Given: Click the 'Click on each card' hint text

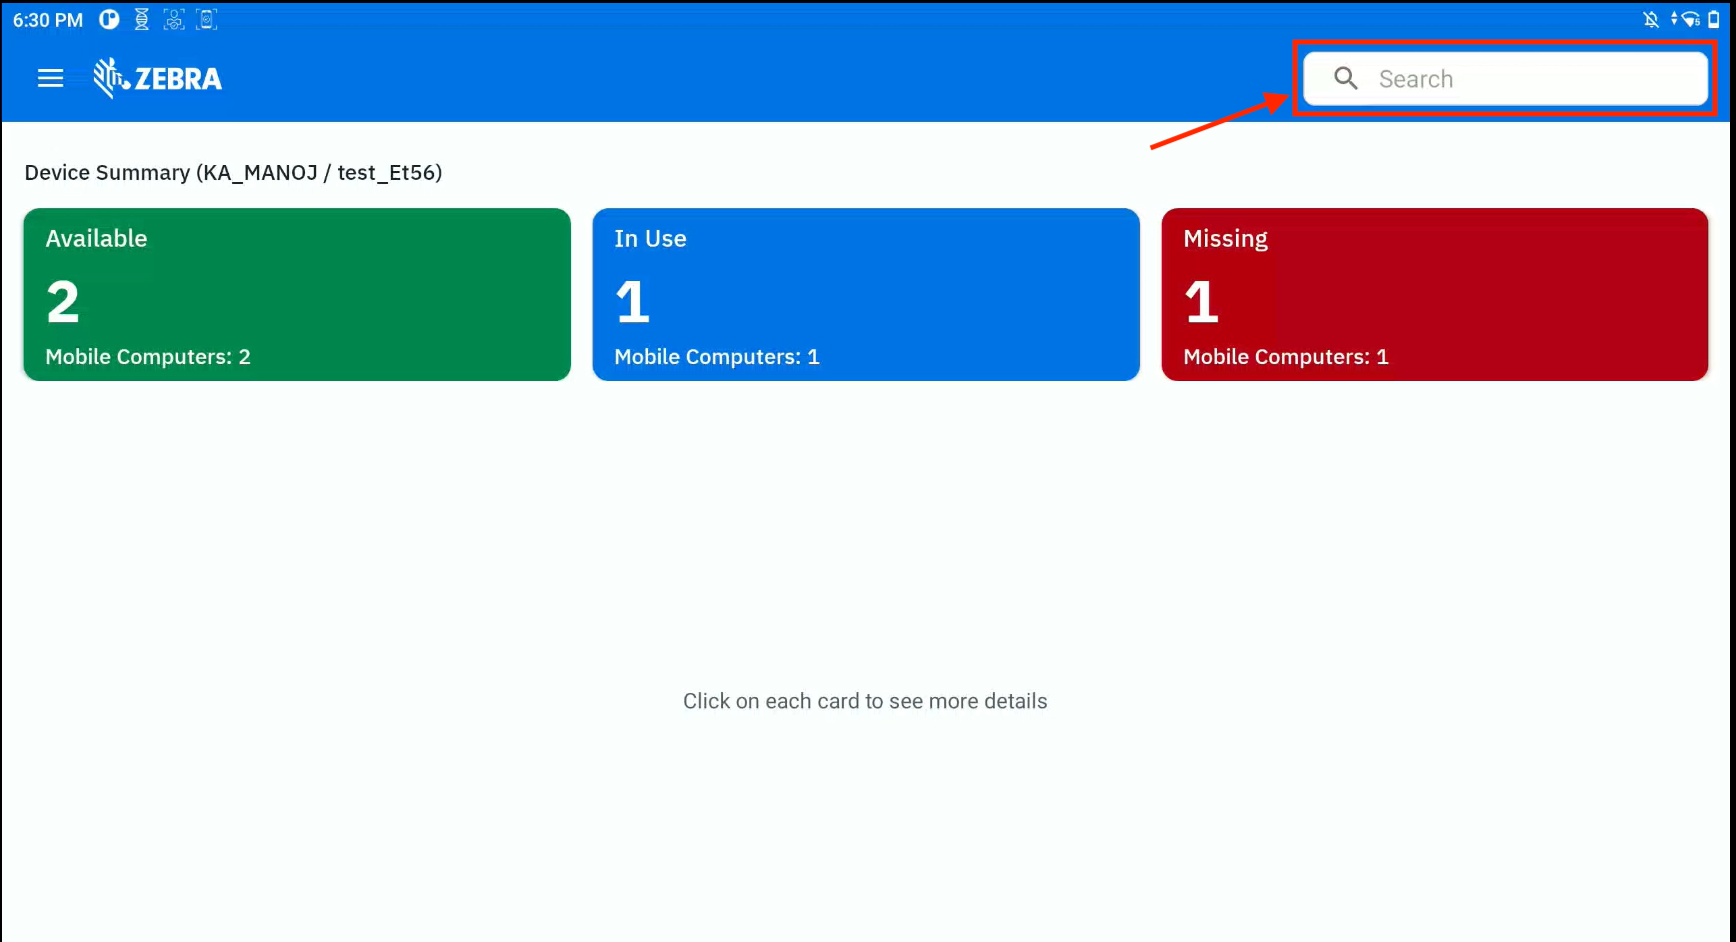Looking at the screenshot, I should [865, 701].
